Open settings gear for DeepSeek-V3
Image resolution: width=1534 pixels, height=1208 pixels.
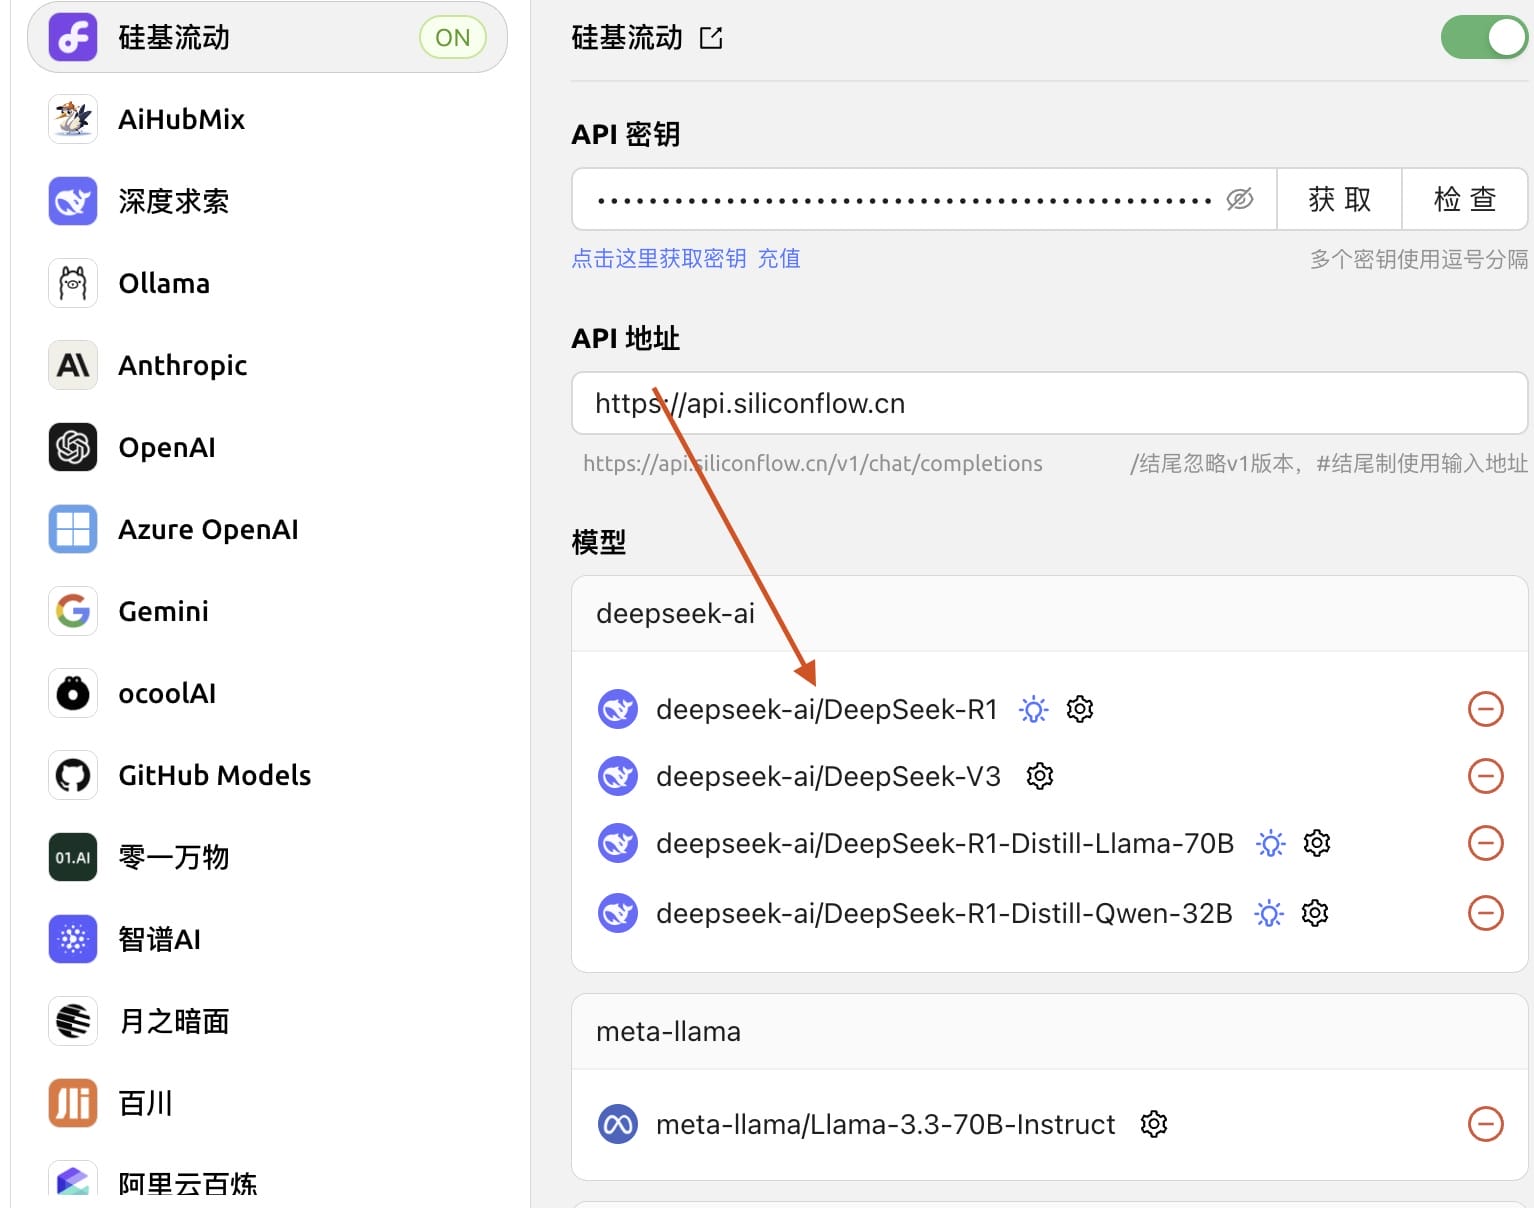point(1040,776)
